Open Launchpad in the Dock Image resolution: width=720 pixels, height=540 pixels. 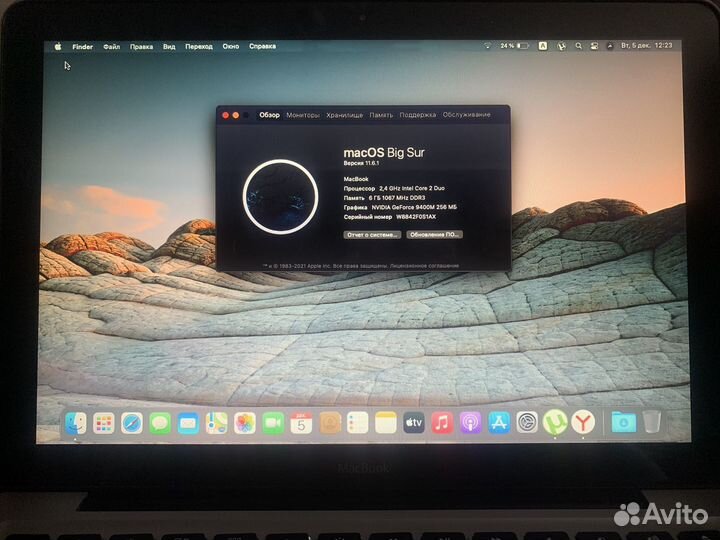(104, 423)
